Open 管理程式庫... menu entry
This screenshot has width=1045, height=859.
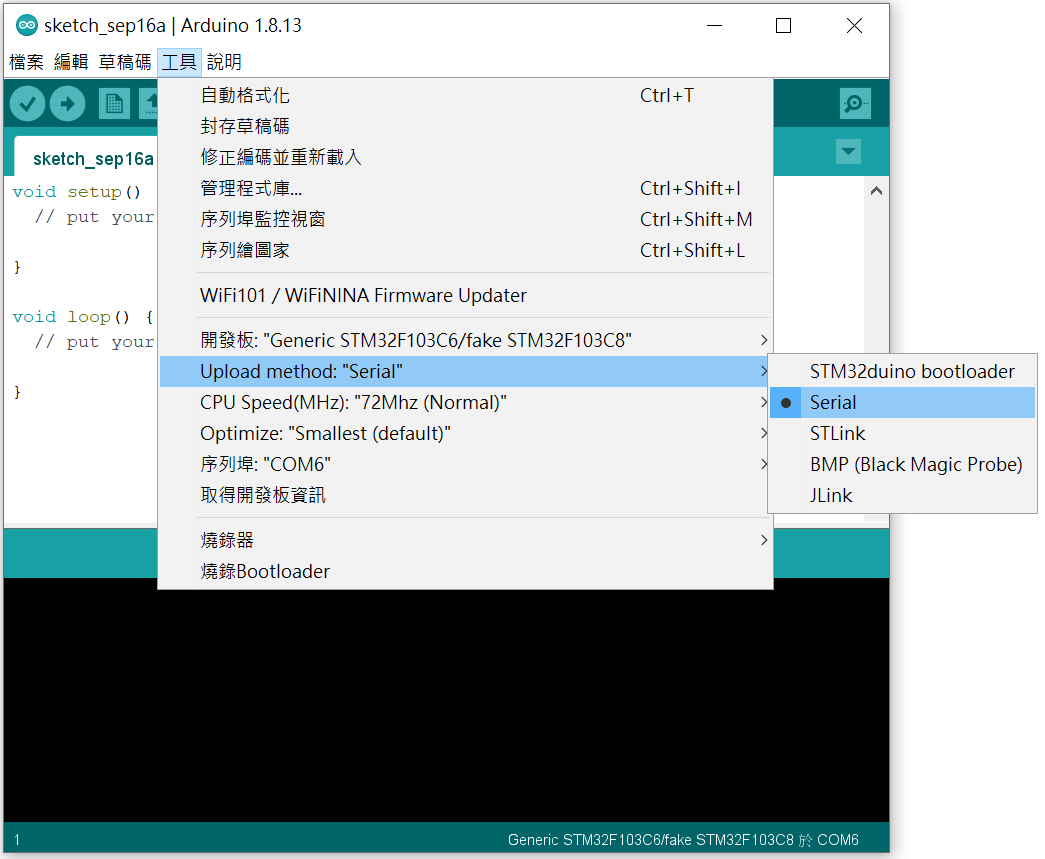pos(465,189)
